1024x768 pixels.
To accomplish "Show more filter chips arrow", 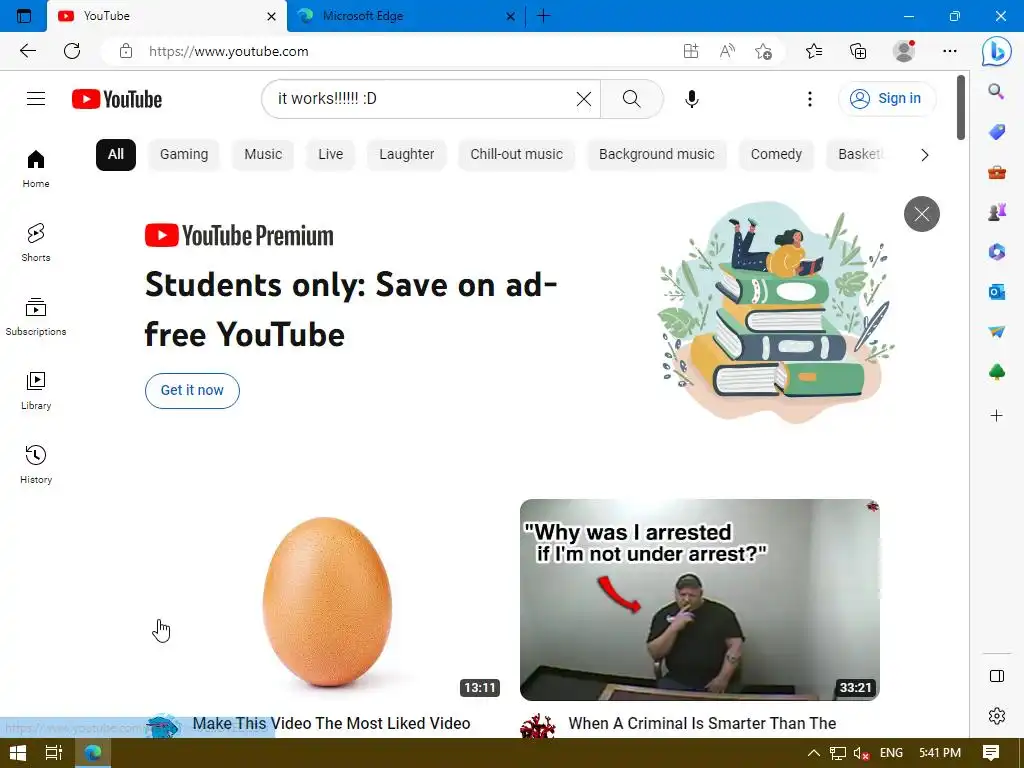I will pos(924,155).
